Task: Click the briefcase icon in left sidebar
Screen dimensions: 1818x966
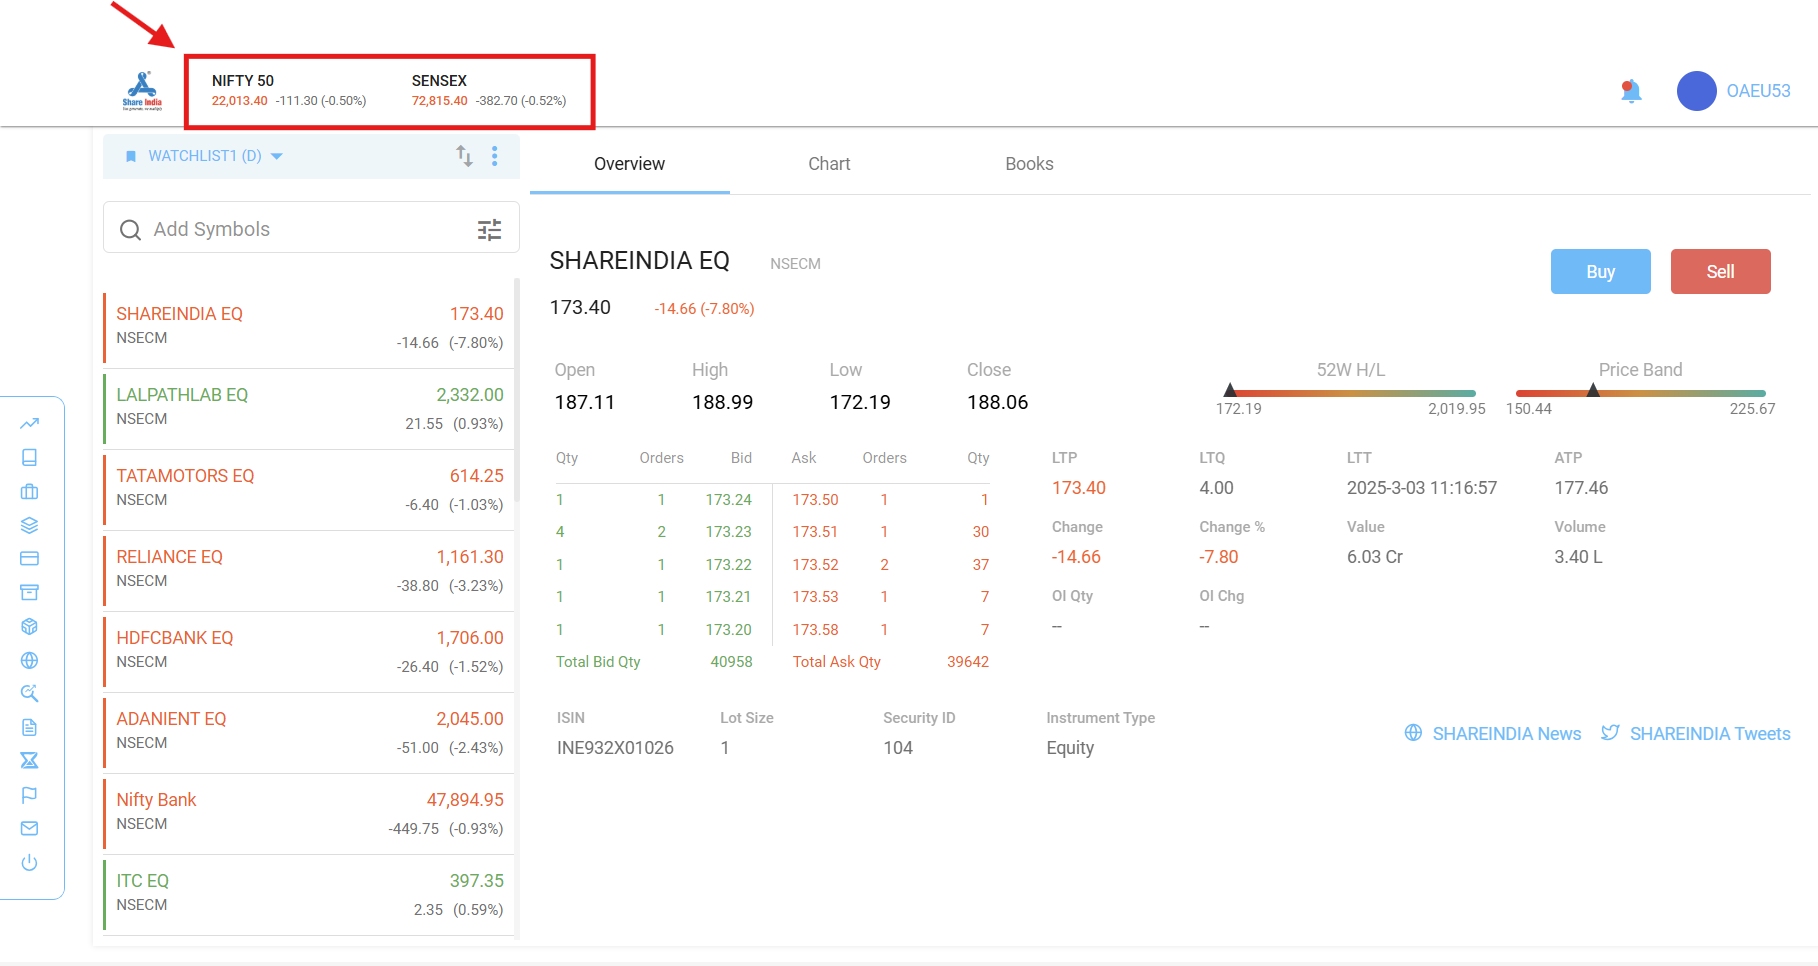Action: pos(29,491)
